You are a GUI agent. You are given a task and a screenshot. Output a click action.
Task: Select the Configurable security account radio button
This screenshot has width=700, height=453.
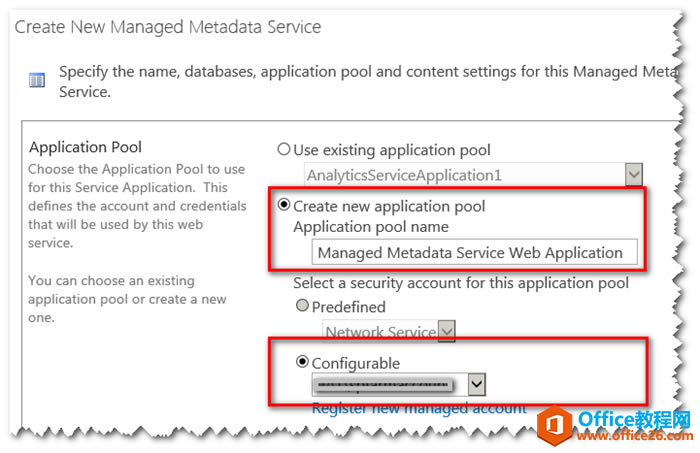point(302,362)
